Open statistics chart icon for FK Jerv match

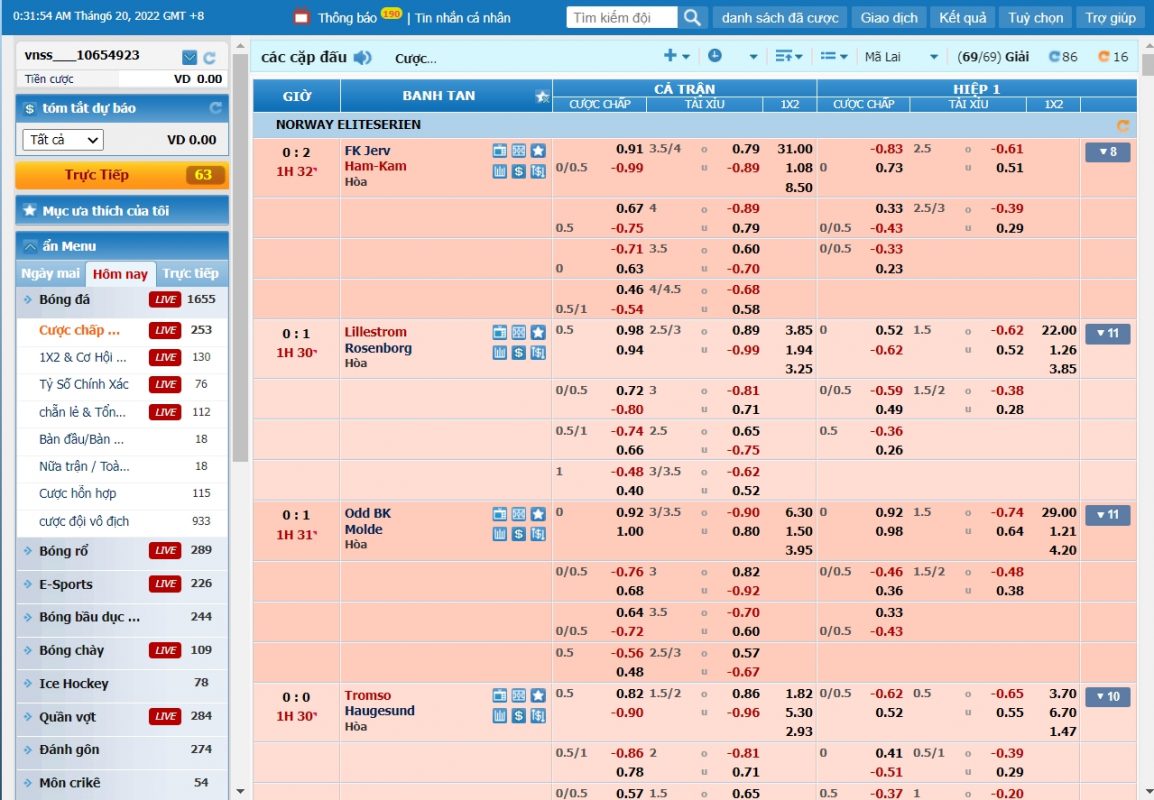tap(500, 171)
